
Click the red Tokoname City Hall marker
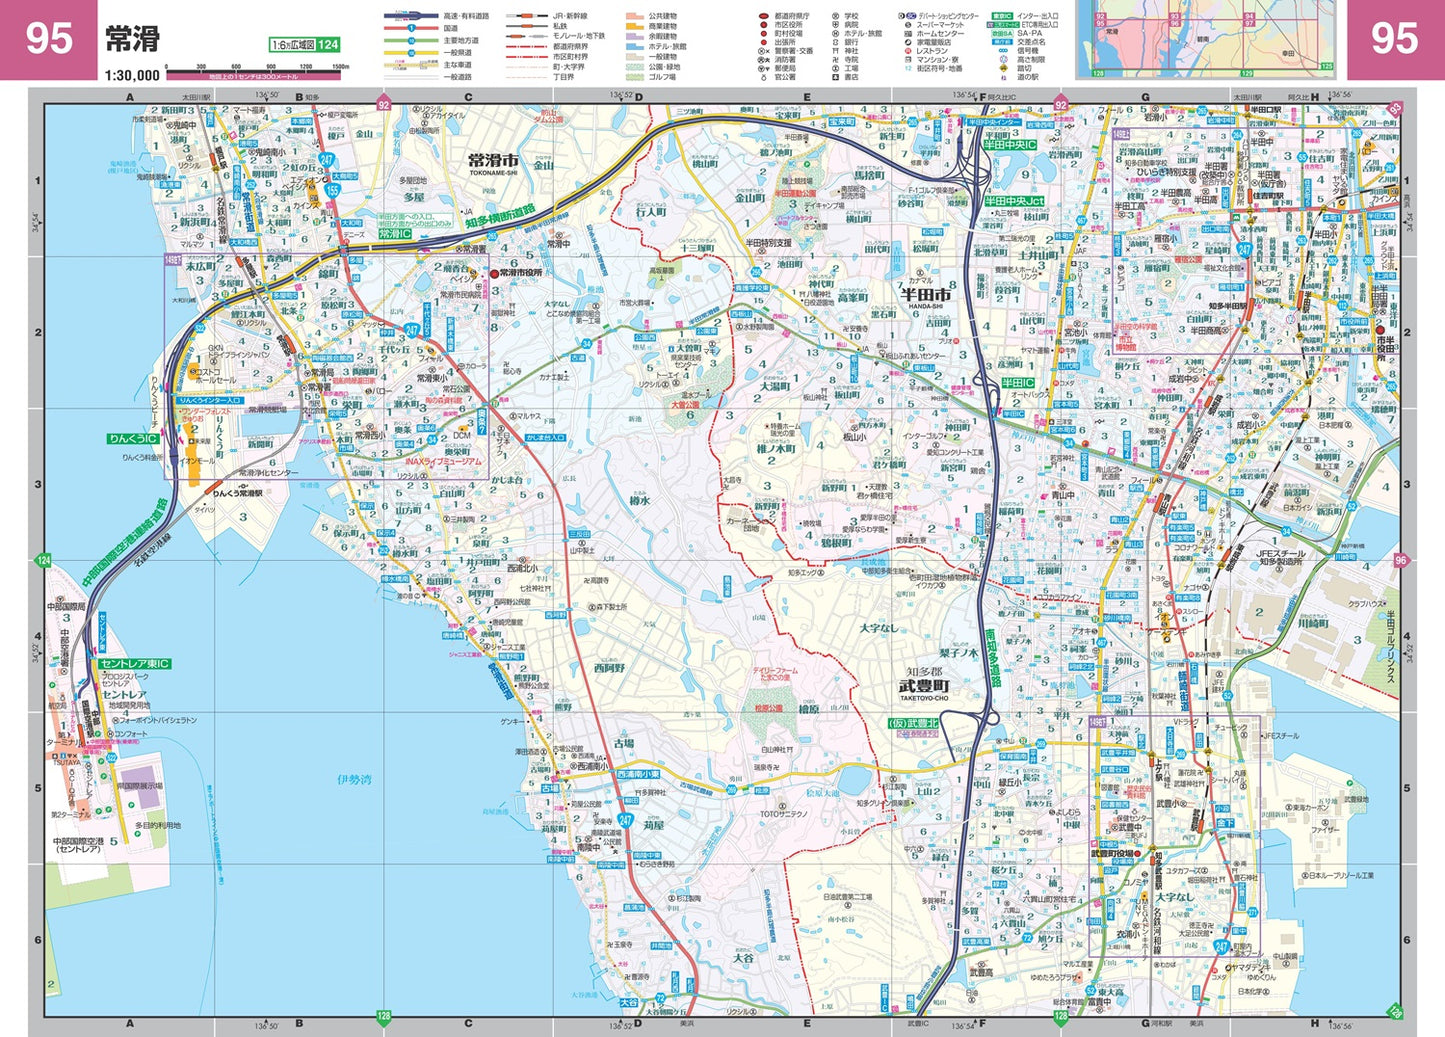click(x=494, y=273)
